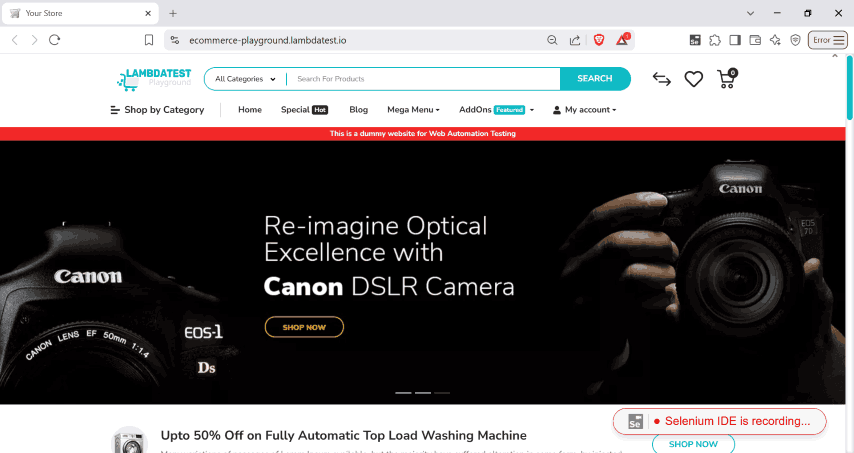This screenshot has height=453, width=854.
Task: Open the All Categories dropdown
Action: (245, 79)
